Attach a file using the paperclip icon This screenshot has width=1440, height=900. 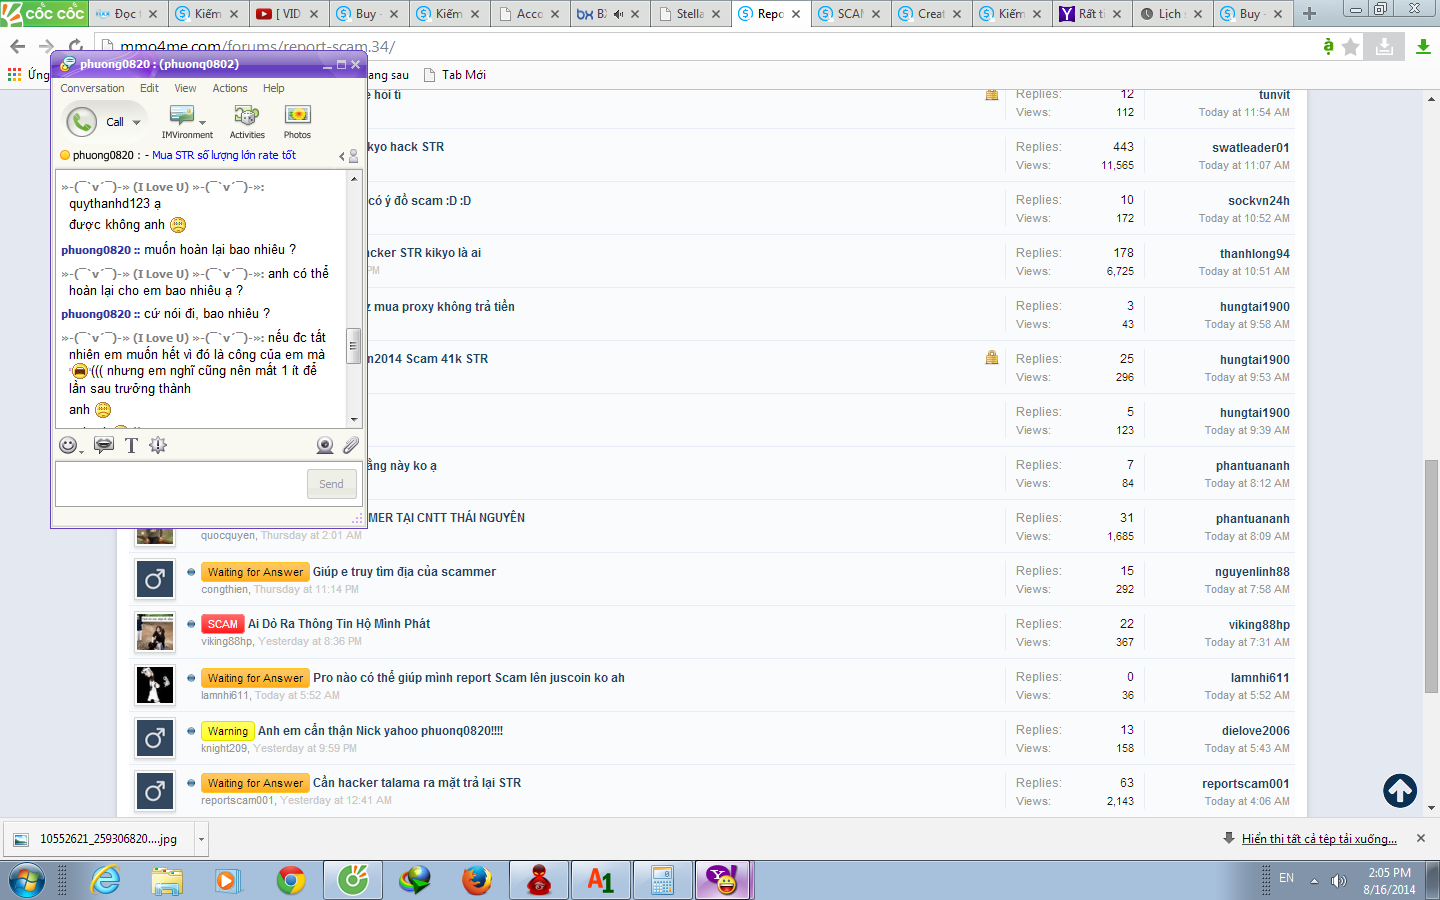pos(351,445)
